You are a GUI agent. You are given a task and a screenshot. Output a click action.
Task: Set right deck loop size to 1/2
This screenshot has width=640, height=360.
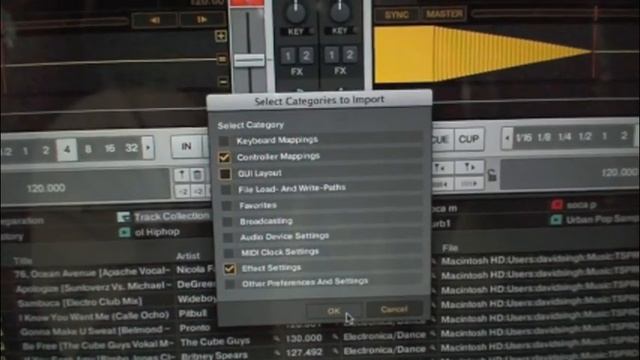pos(585,136)
